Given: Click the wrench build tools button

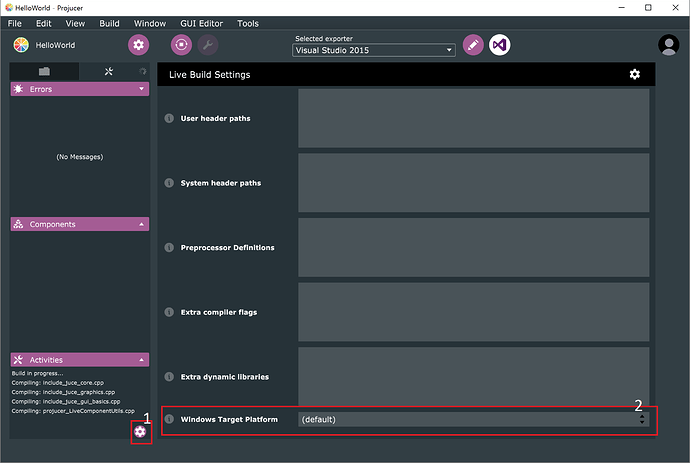Looking at the screenshot, I should (208, 45).
